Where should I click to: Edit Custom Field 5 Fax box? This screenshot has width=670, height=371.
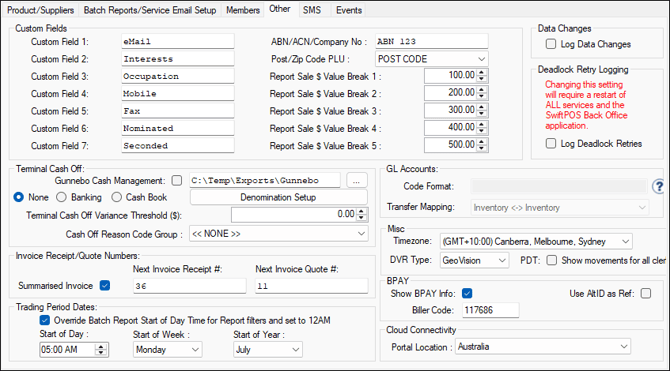click(178, 111)
